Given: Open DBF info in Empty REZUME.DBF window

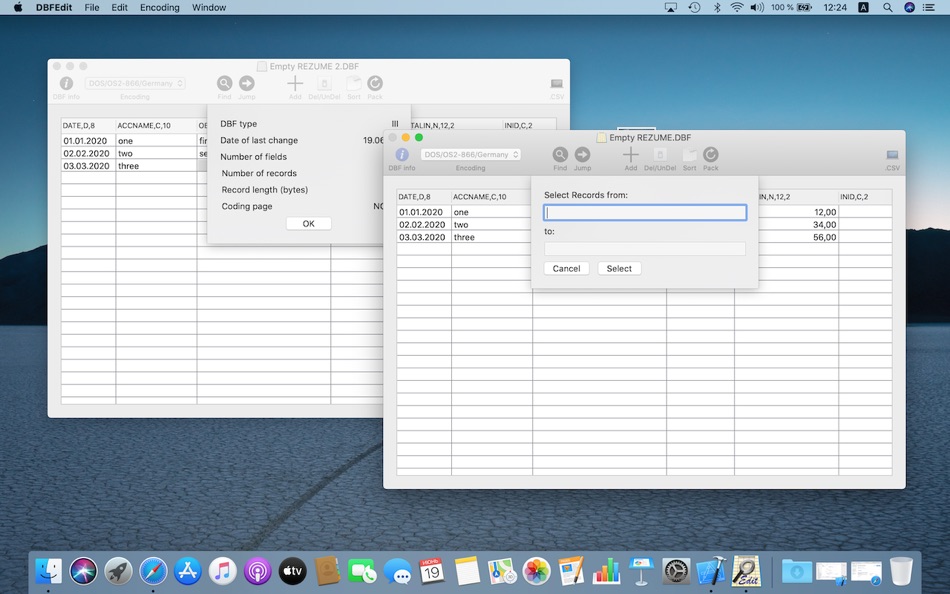Looking at the screenshot, I should click(x=401, y=155).
